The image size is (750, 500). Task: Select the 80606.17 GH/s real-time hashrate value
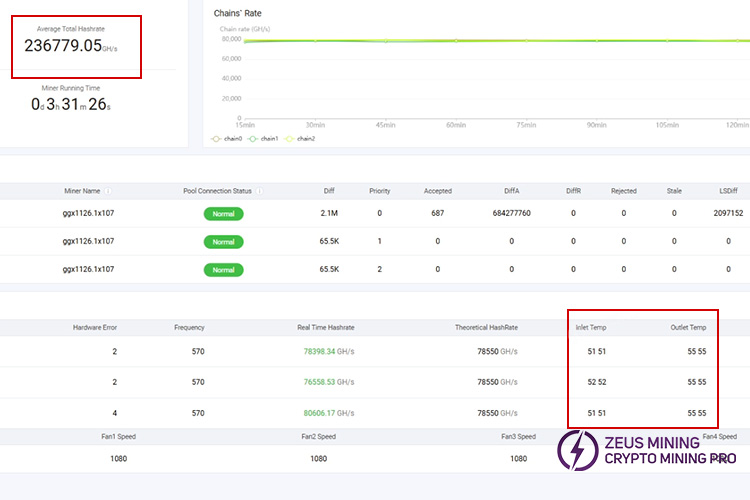328,412
